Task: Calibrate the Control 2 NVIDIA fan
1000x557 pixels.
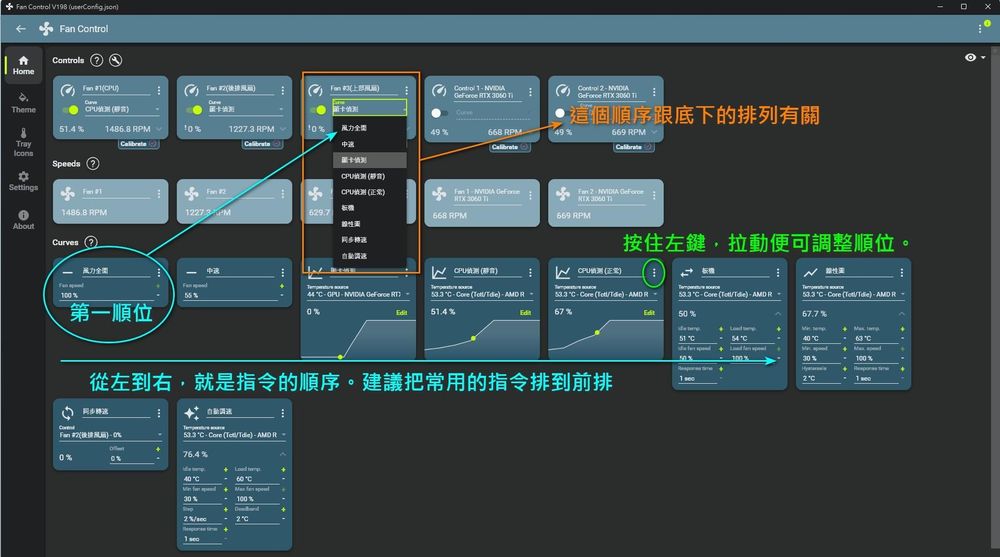Action: click(633, 147)
